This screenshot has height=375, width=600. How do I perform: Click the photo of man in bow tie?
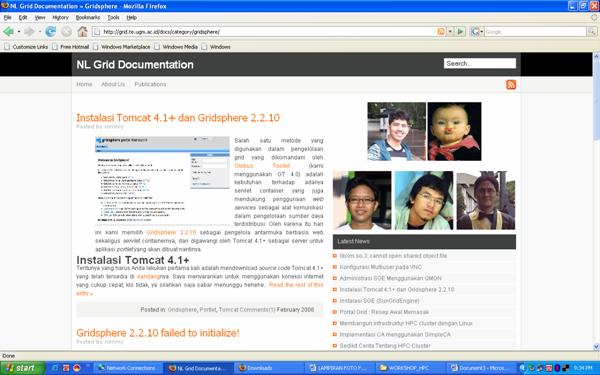486,200
